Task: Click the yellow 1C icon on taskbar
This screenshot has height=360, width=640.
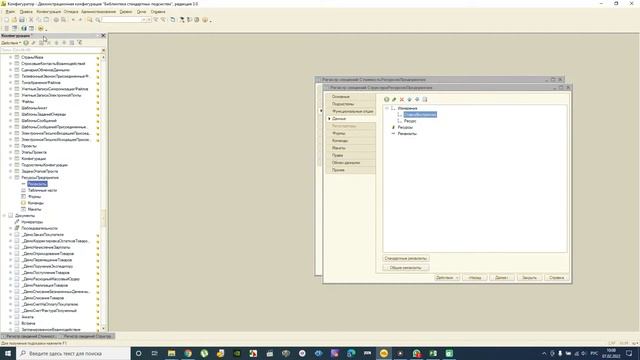Action: [384, 353]
